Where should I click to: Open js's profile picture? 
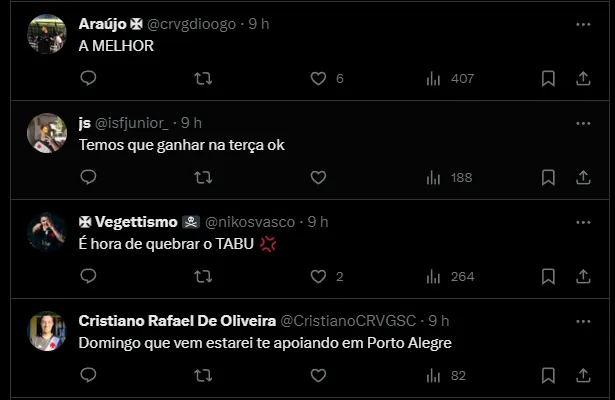tap(46, 133)
